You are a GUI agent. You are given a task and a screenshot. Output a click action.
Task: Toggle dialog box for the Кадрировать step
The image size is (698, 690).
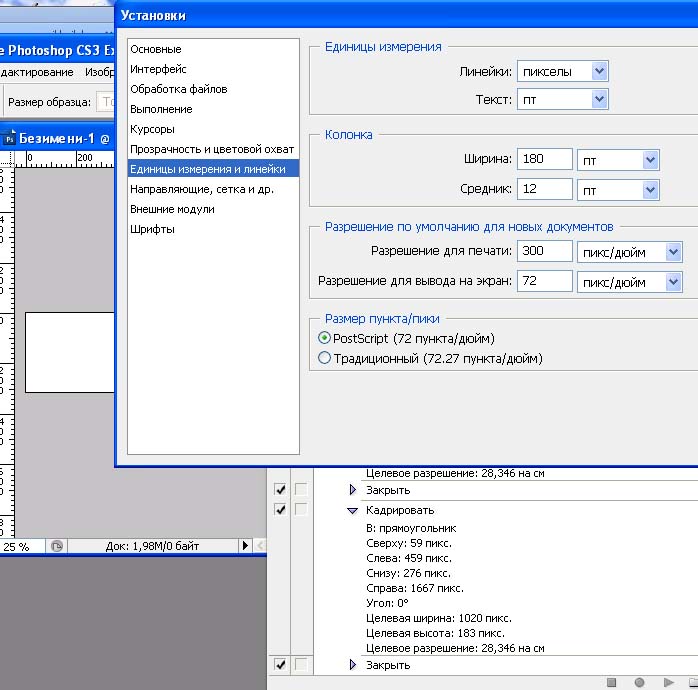[x=301, y=509]
